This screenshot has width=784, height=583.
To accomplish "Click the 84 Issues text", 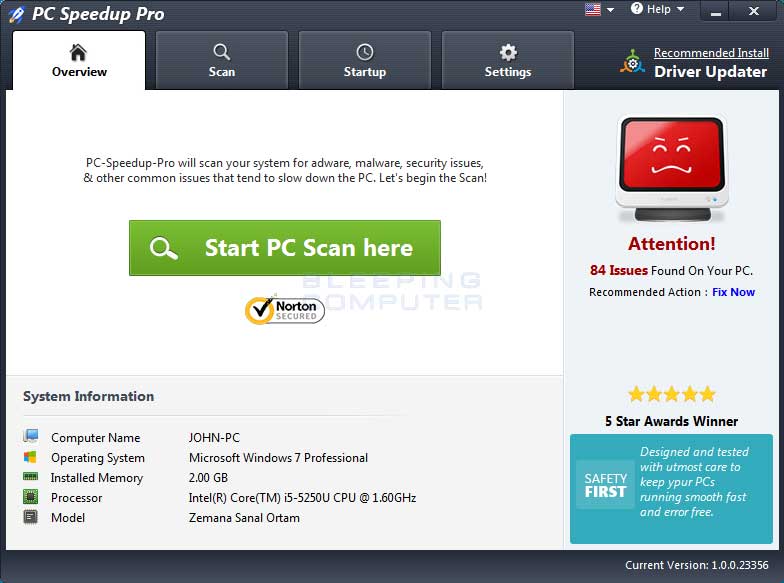I will pyautogui.click(x=618, y=270).
